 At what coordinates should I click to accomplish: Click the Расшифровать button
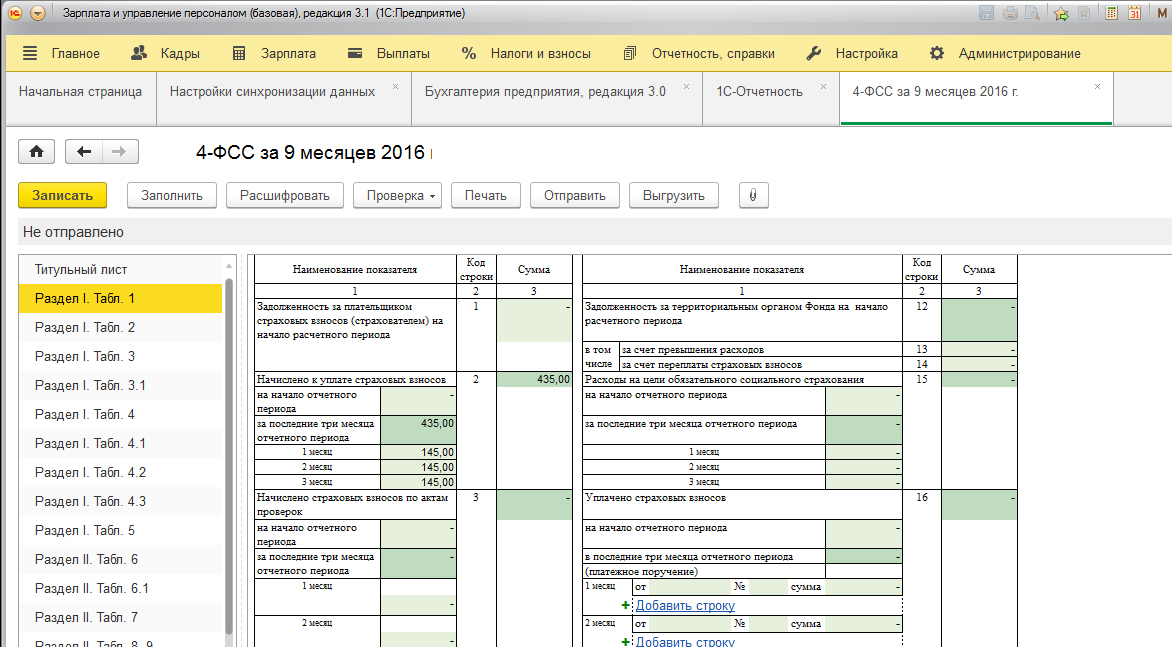pos(285,196)
